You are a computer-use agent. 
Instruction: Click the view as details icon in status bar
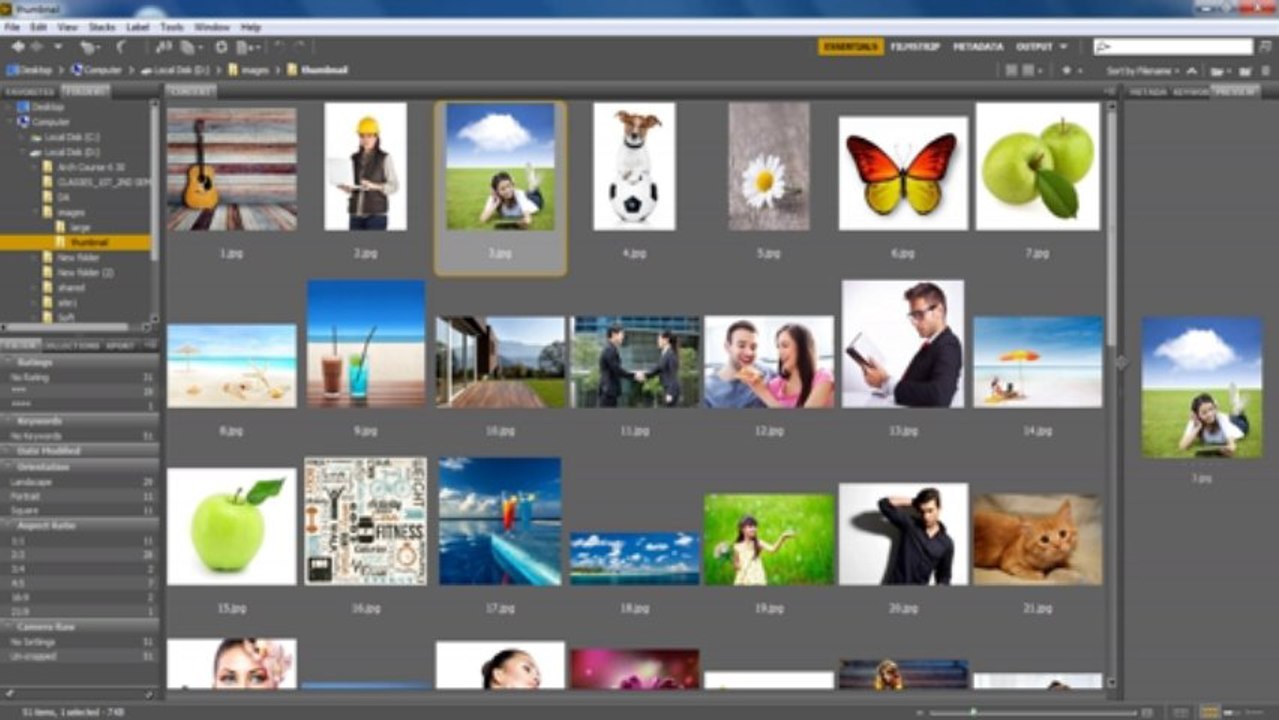point(1231,712)
